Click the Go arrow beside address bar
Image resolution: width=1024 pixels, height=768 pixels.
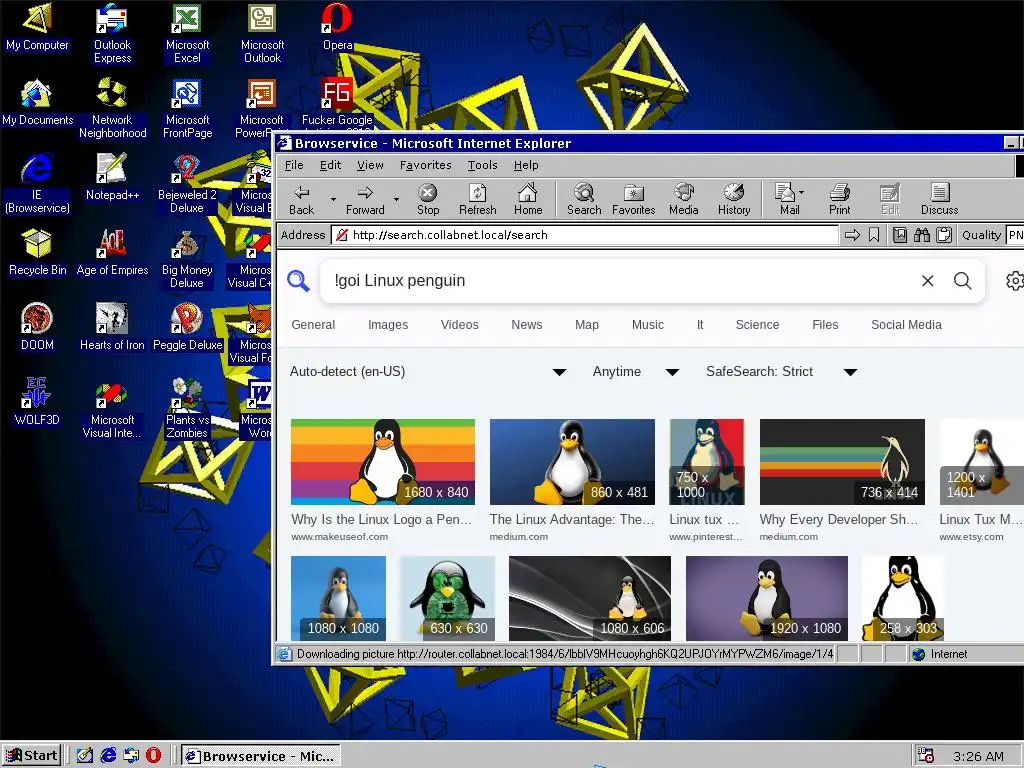coord(852,235)
